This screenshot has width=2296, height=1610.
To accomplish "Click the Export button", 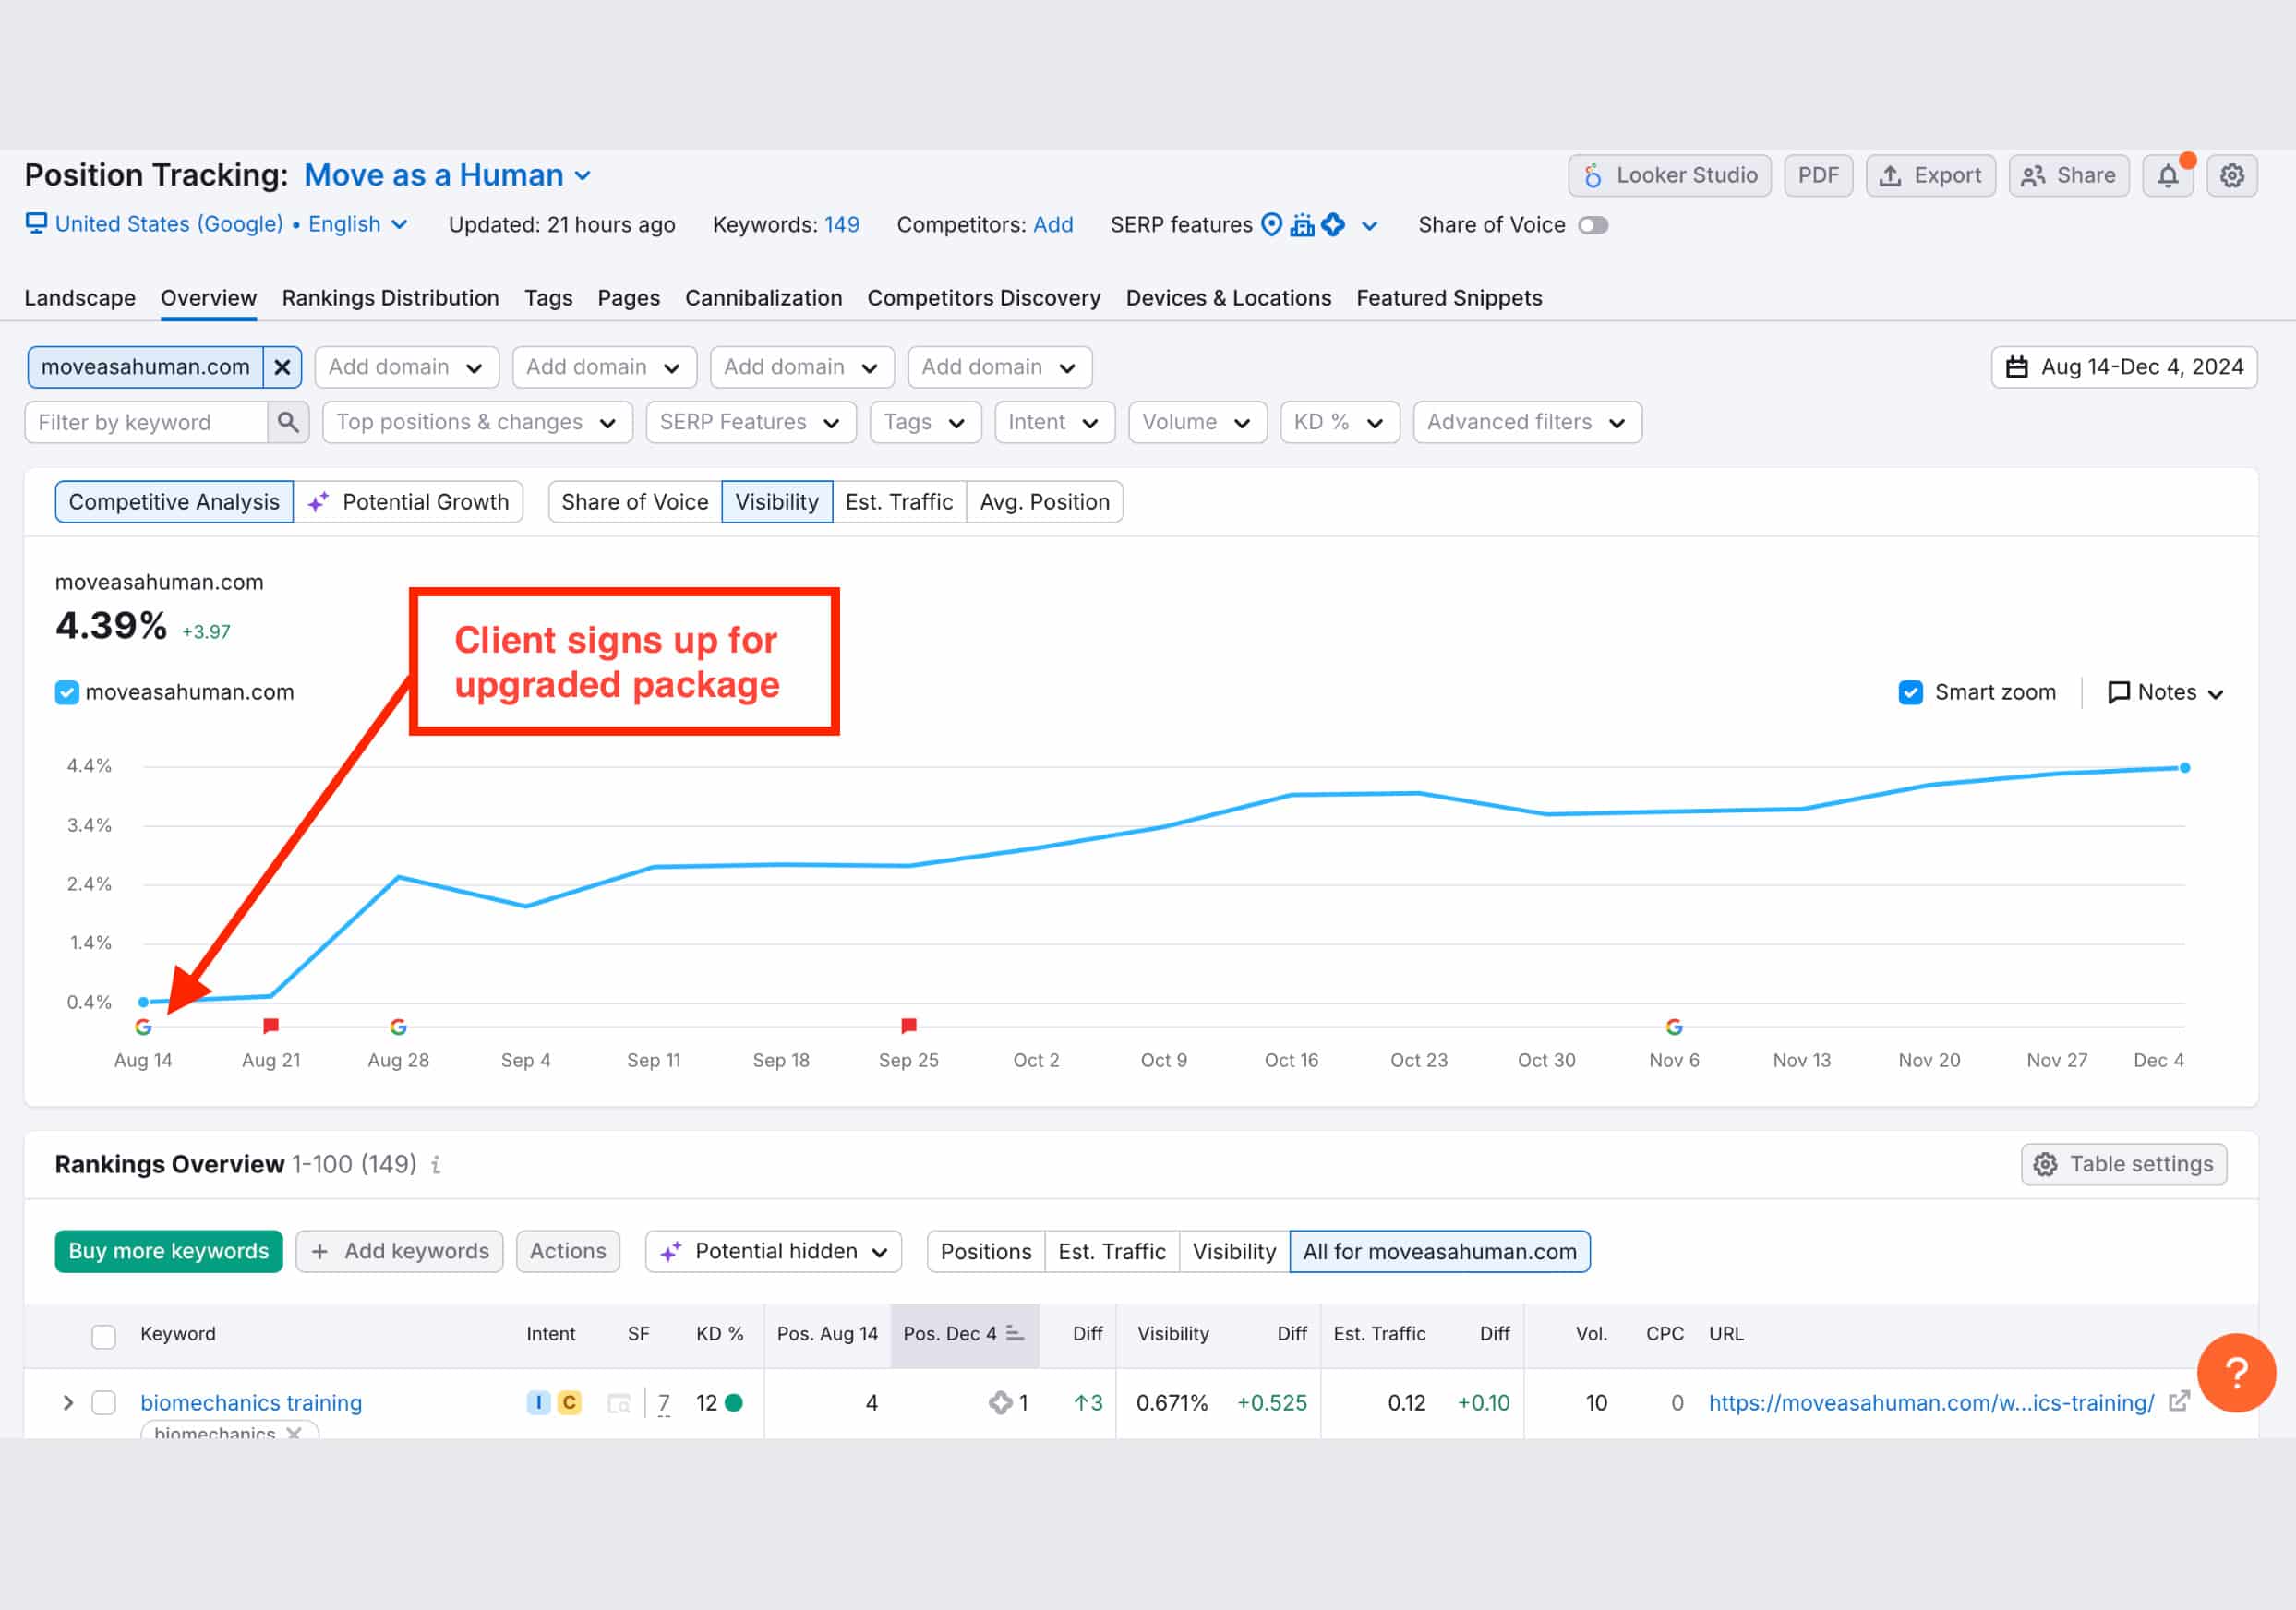I will click(x=1930, y=176).
